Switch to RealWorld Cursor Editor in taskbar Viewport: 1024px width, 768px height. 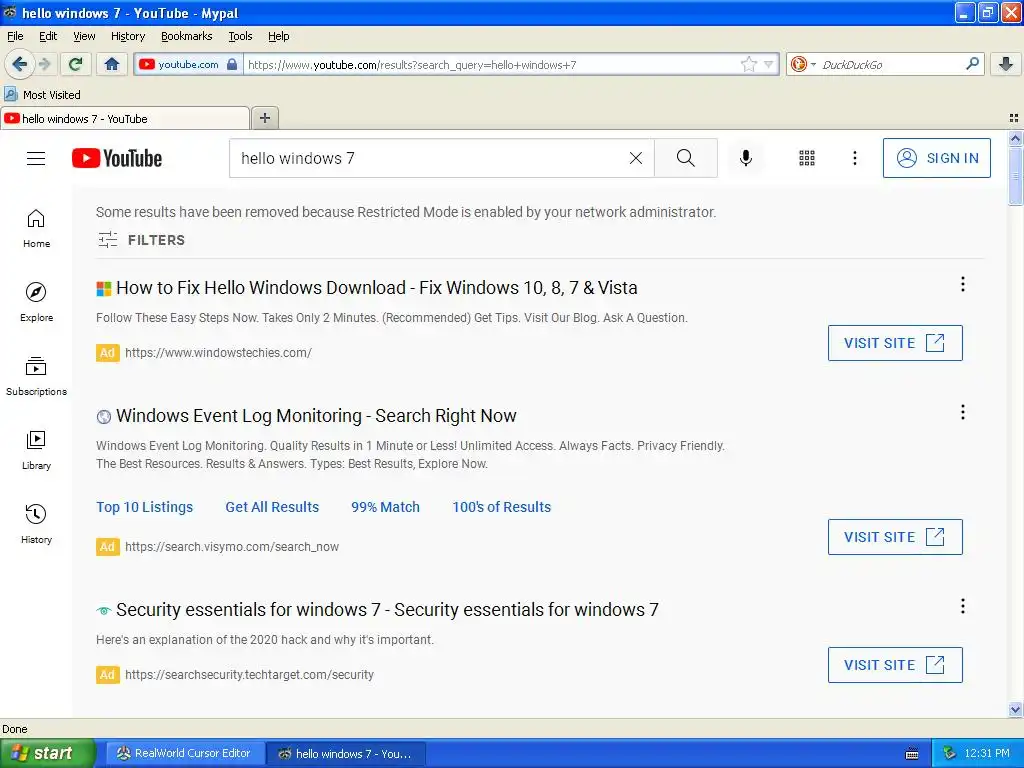pyautogui.click(x=185, y=753)
